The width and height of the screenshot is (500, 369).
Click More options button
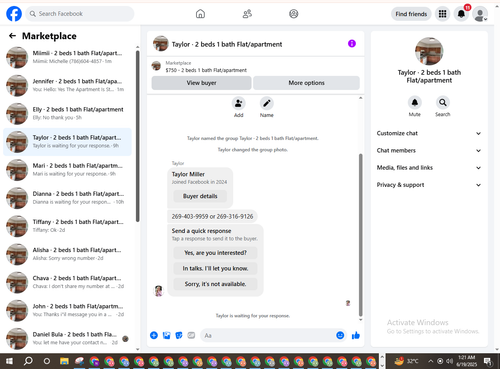(306, 83)
